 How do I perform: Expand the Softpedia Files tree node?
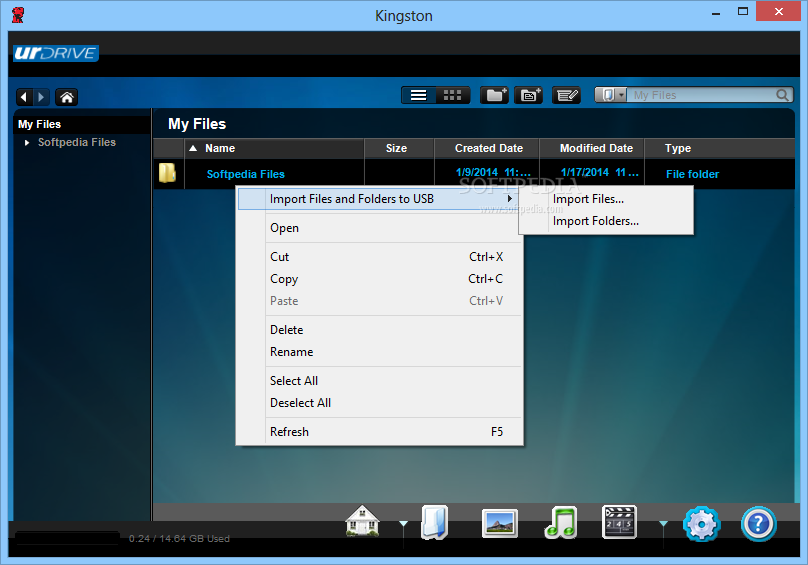coord(27,142)
